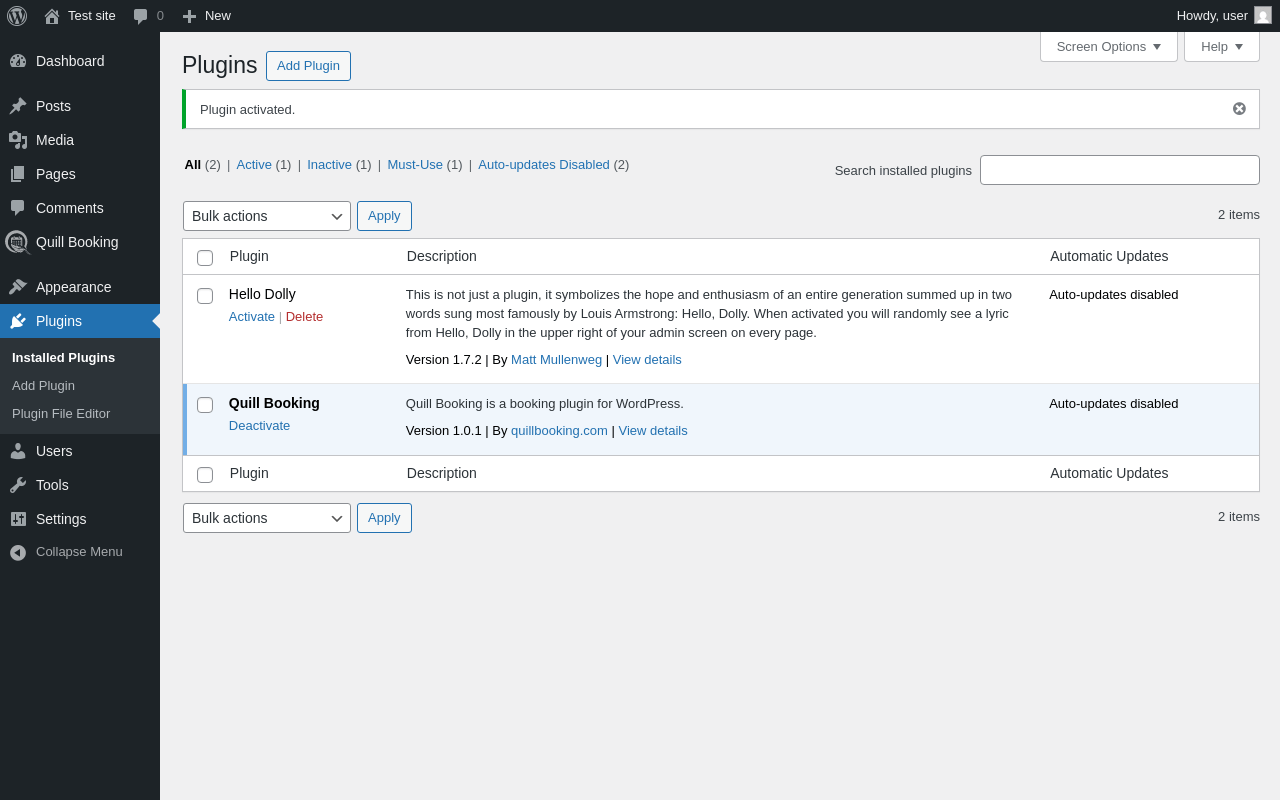Click the Settings sliders icon

coord(18,519)
